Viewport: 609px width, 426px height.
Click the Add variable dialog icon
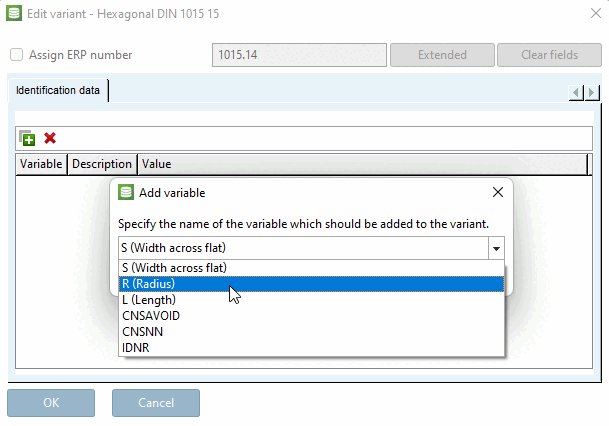(x=126, y=193)
